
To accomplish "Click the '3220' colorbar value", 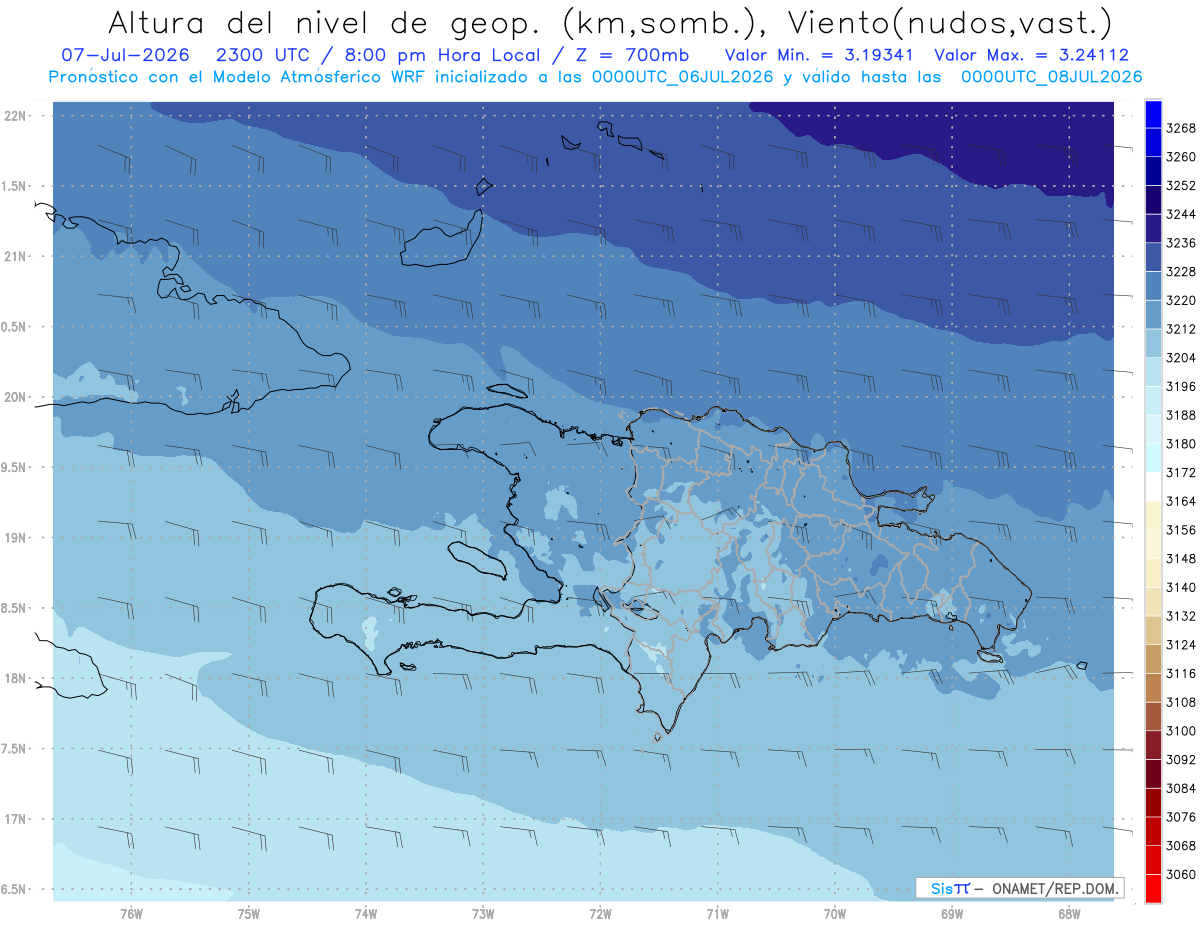I will click(1181, 300).
